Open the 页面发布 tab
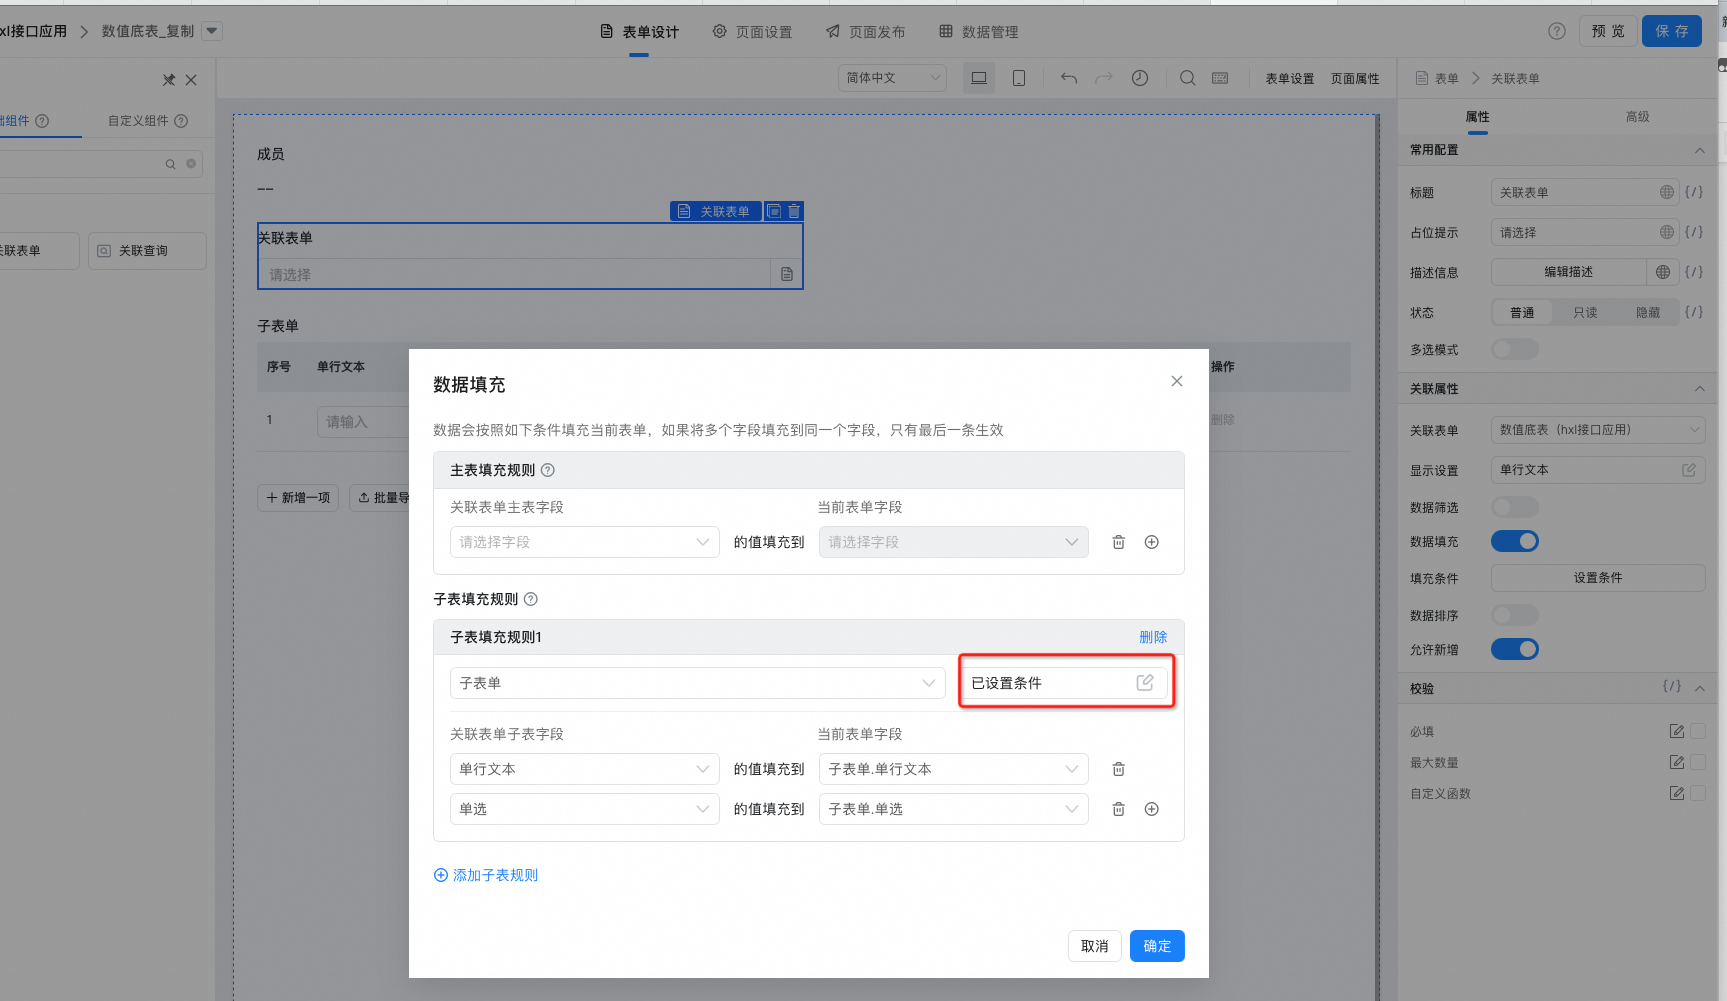 point(865,32)
